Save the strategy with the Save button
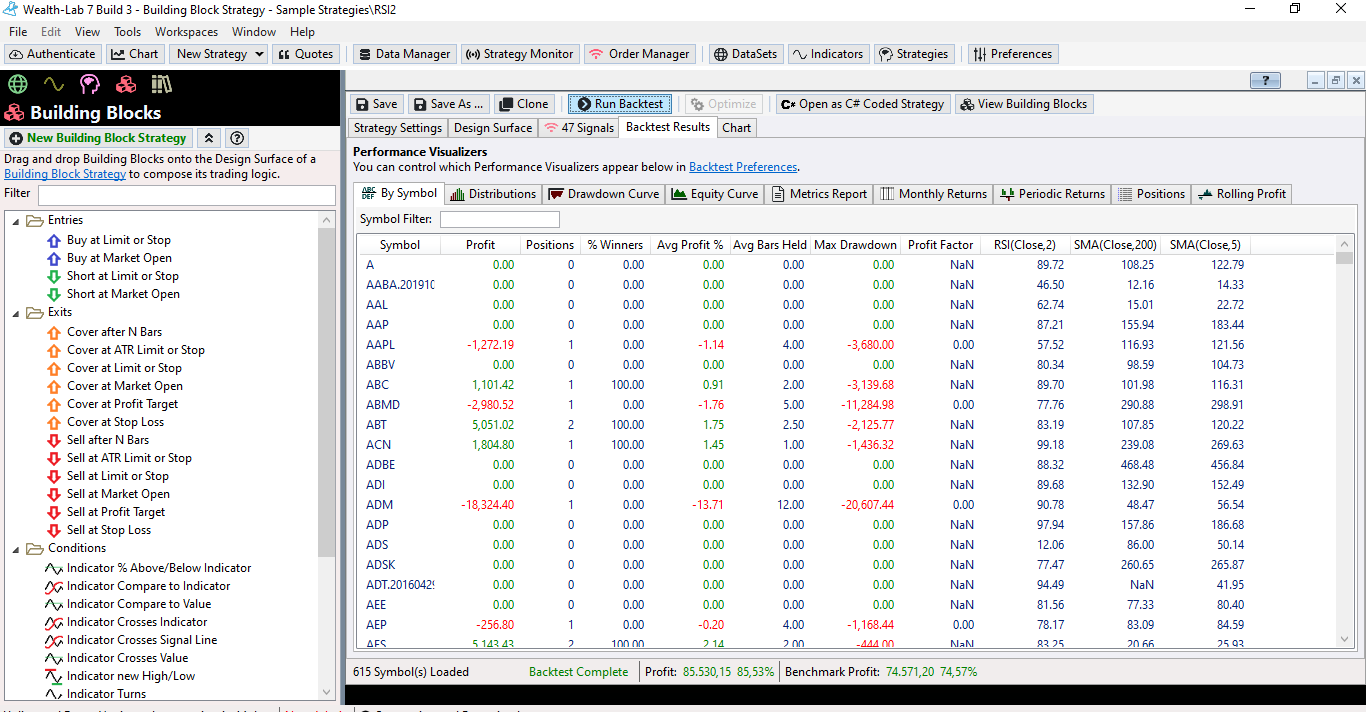1366x712 pixels. (376, 104)
